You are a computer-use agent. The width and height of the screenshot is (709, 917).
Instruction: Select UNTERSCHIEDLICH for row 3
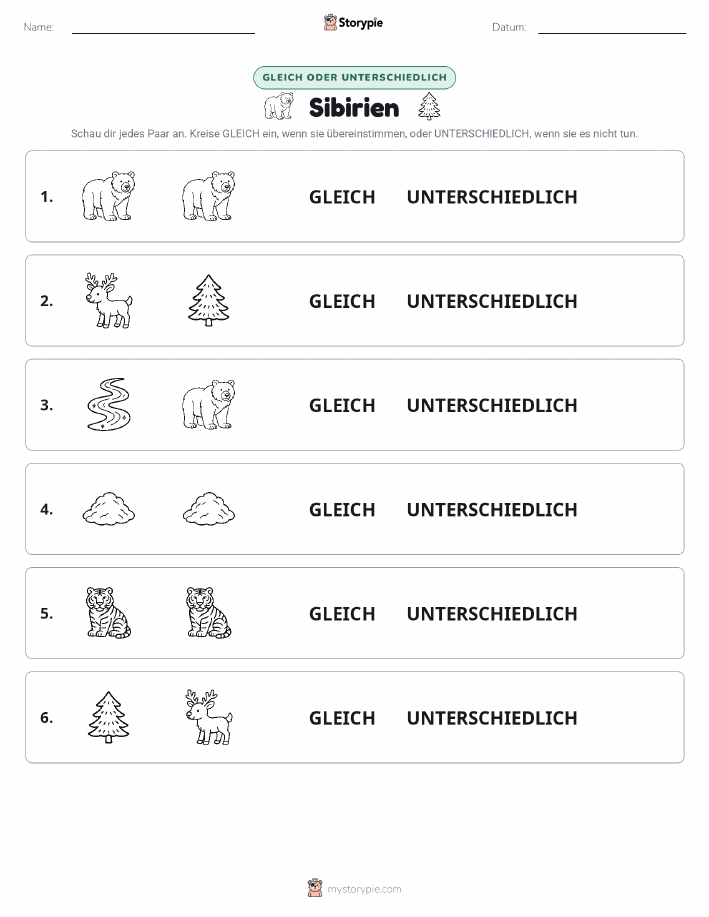click(x=492, y=405)
